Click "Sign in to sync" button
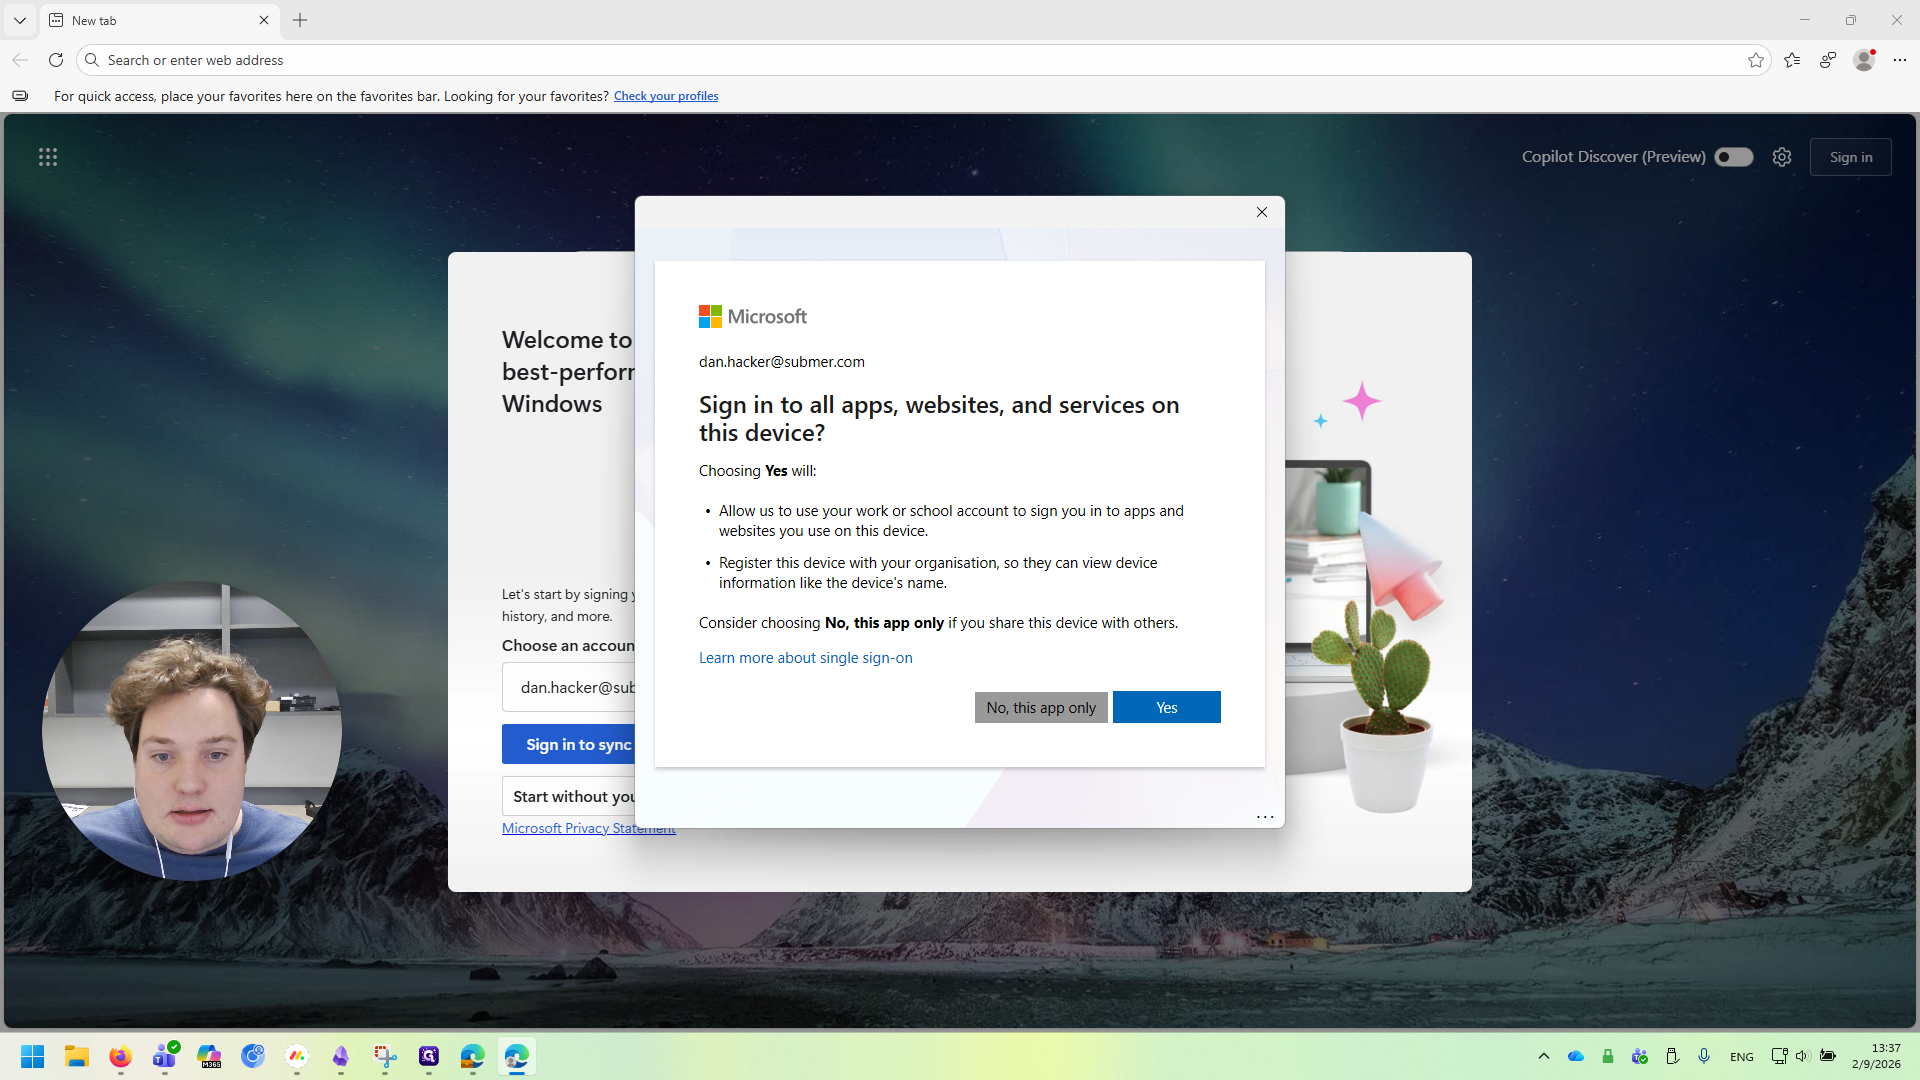 click(569, 744)
